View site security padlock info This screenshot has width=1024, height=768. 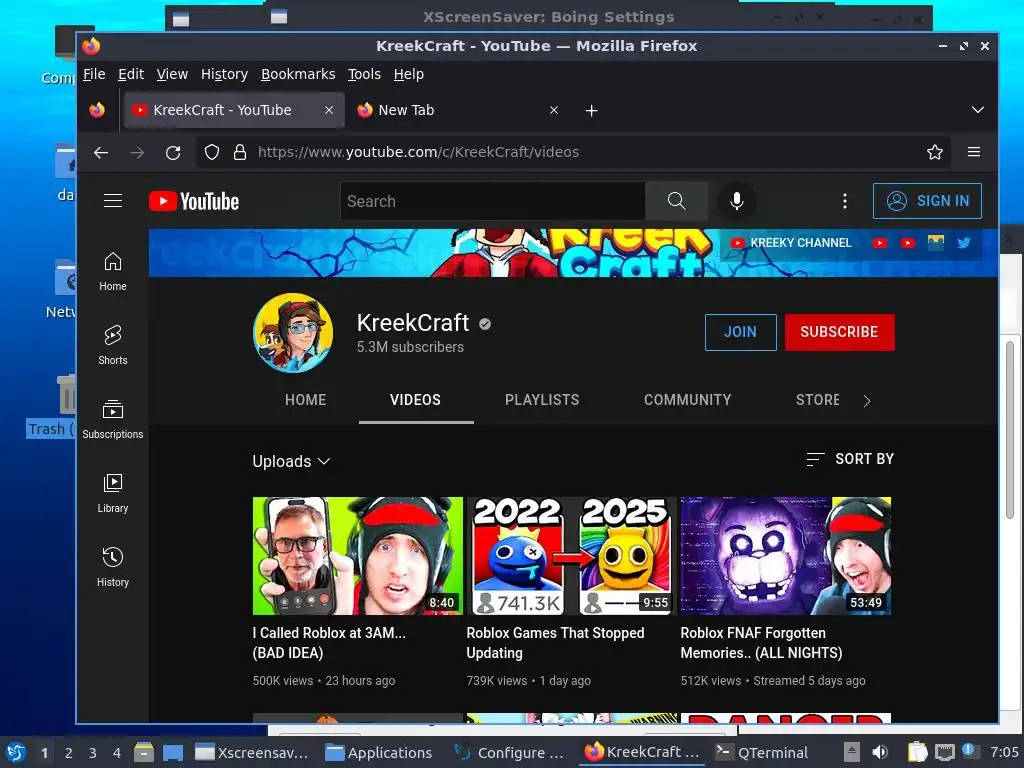click(x=240, y=152)
